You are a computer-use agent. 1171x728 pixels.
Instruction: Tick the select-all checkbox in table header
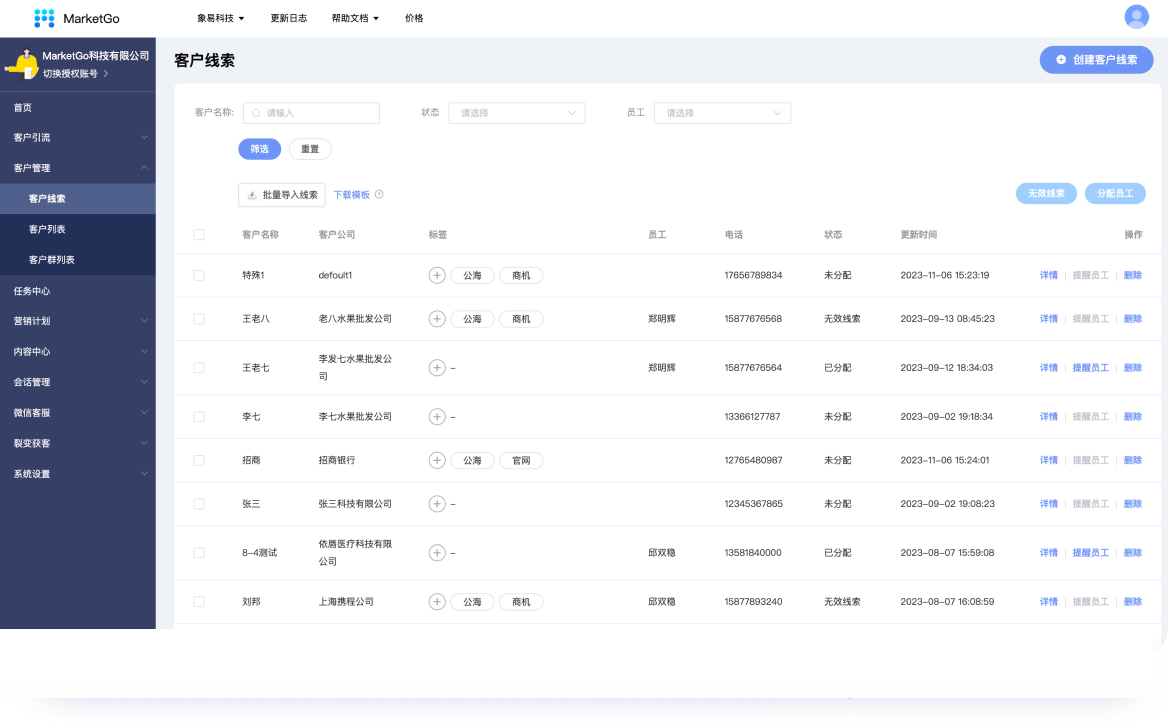(x=199, y=235)
